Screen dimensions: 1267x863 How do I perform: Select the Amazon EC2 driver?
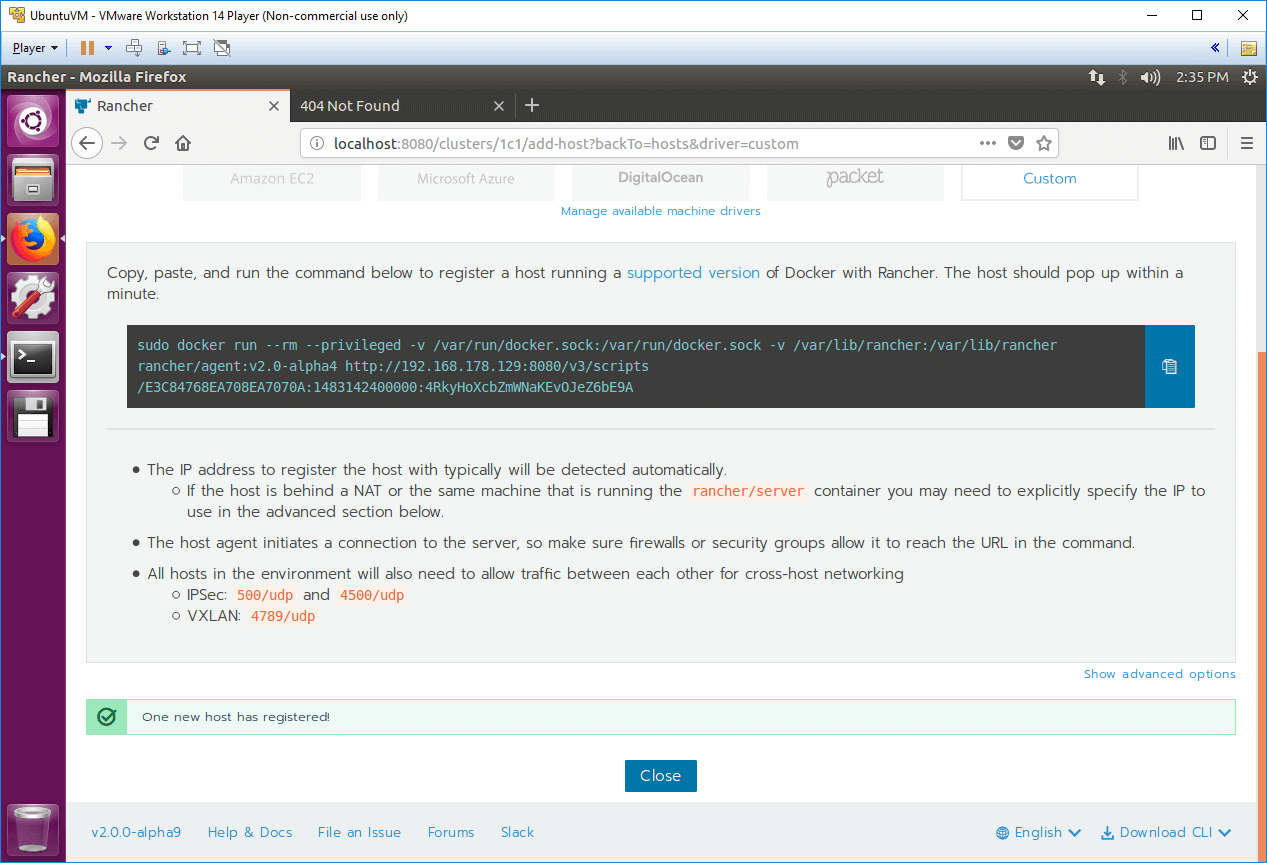pos(272,179)
